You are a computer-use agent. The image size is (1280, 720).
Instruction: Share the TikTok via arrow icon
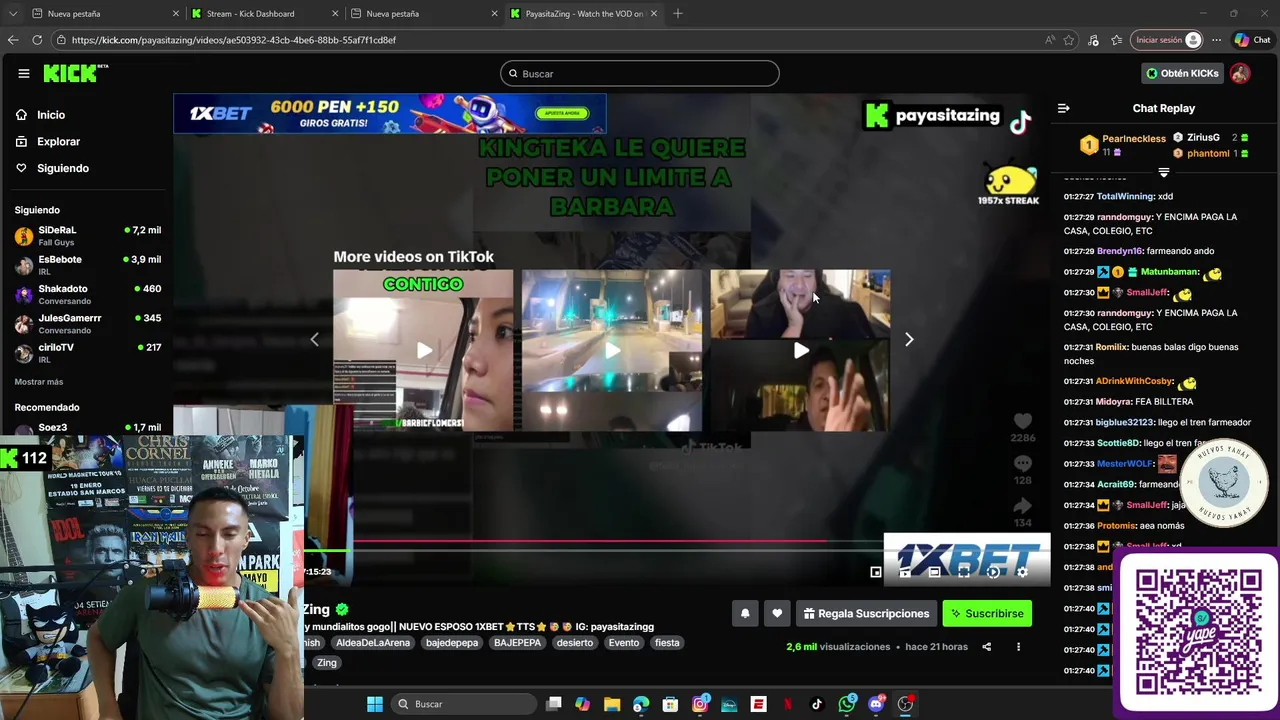click(1022, 506)
